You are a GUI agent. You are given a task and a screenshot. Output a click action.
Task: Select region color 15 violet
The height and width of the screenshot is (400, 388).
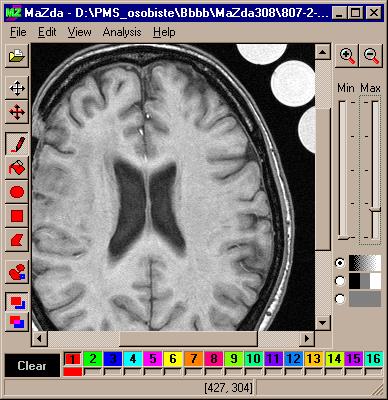click(x=354, y=359)
